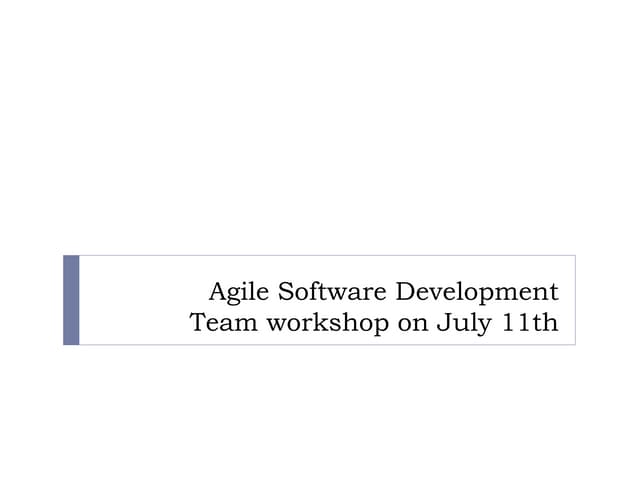Click the capital "S" in Software

tap(285, 292)
